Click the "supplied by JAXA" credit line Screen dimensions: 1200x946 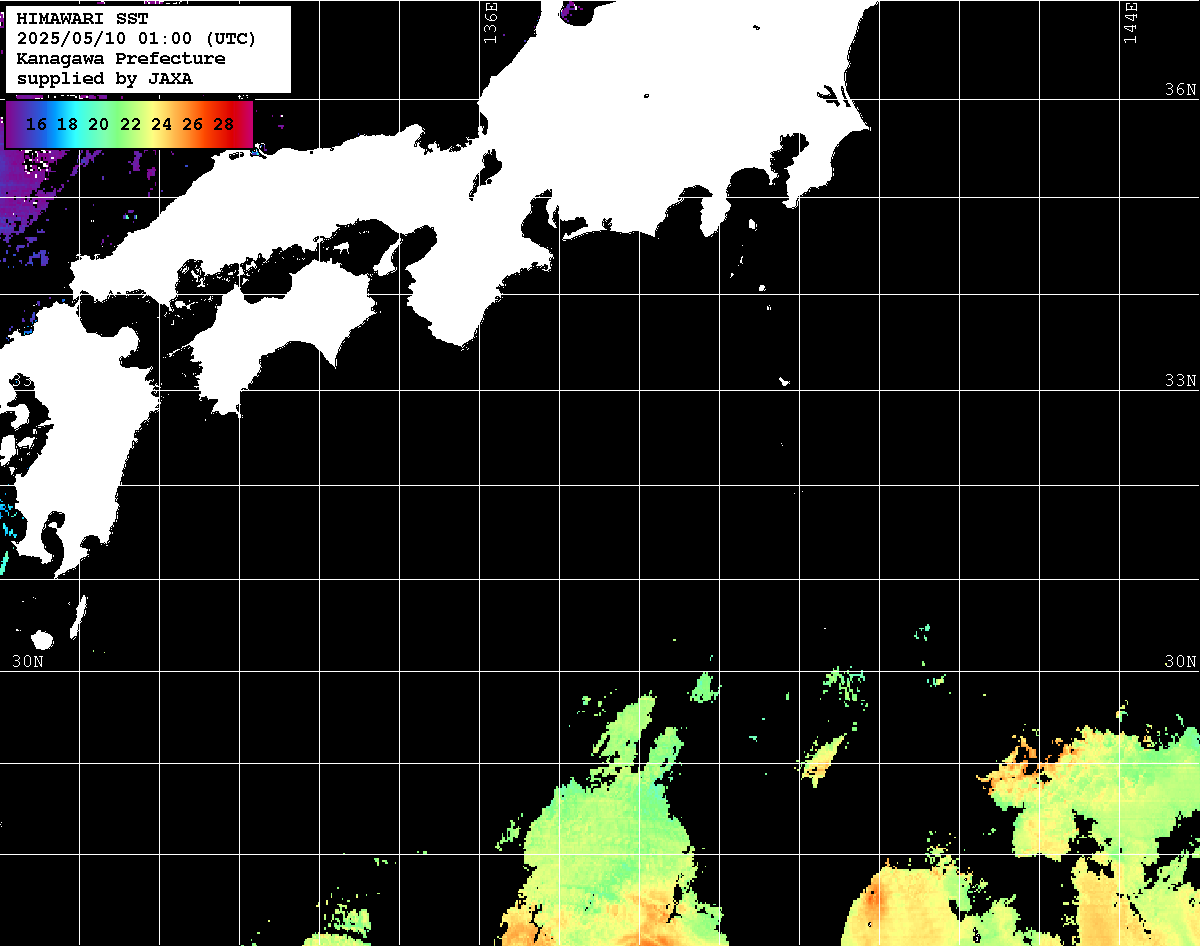click(105, 78)
